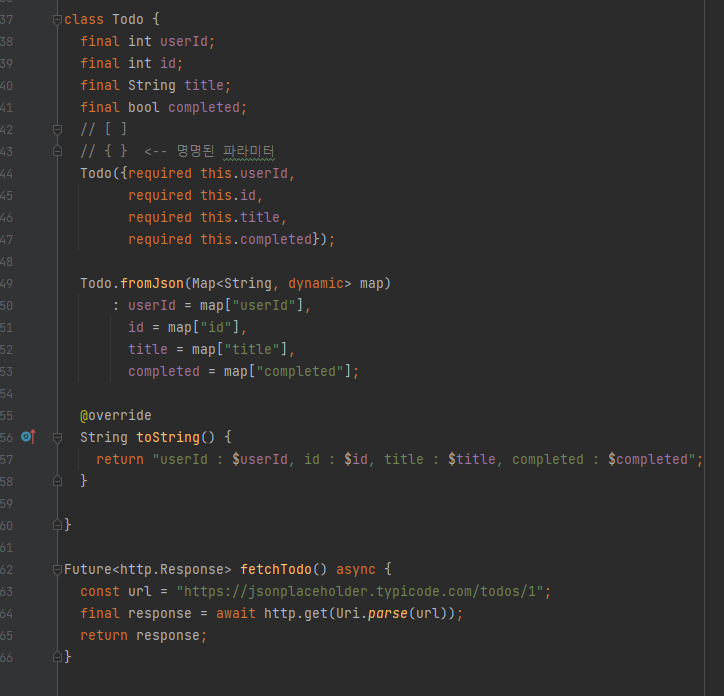Click the "userId" string key in map lookup
The width and height of the screenshot is (724, 696).
(264, 305)
